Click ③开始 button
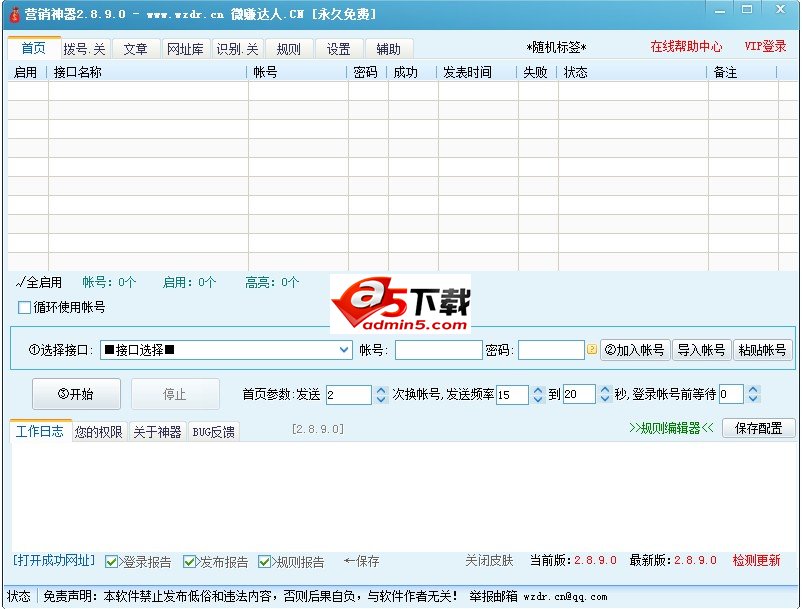This screenshot has height=609, width=802. (76, 394)
